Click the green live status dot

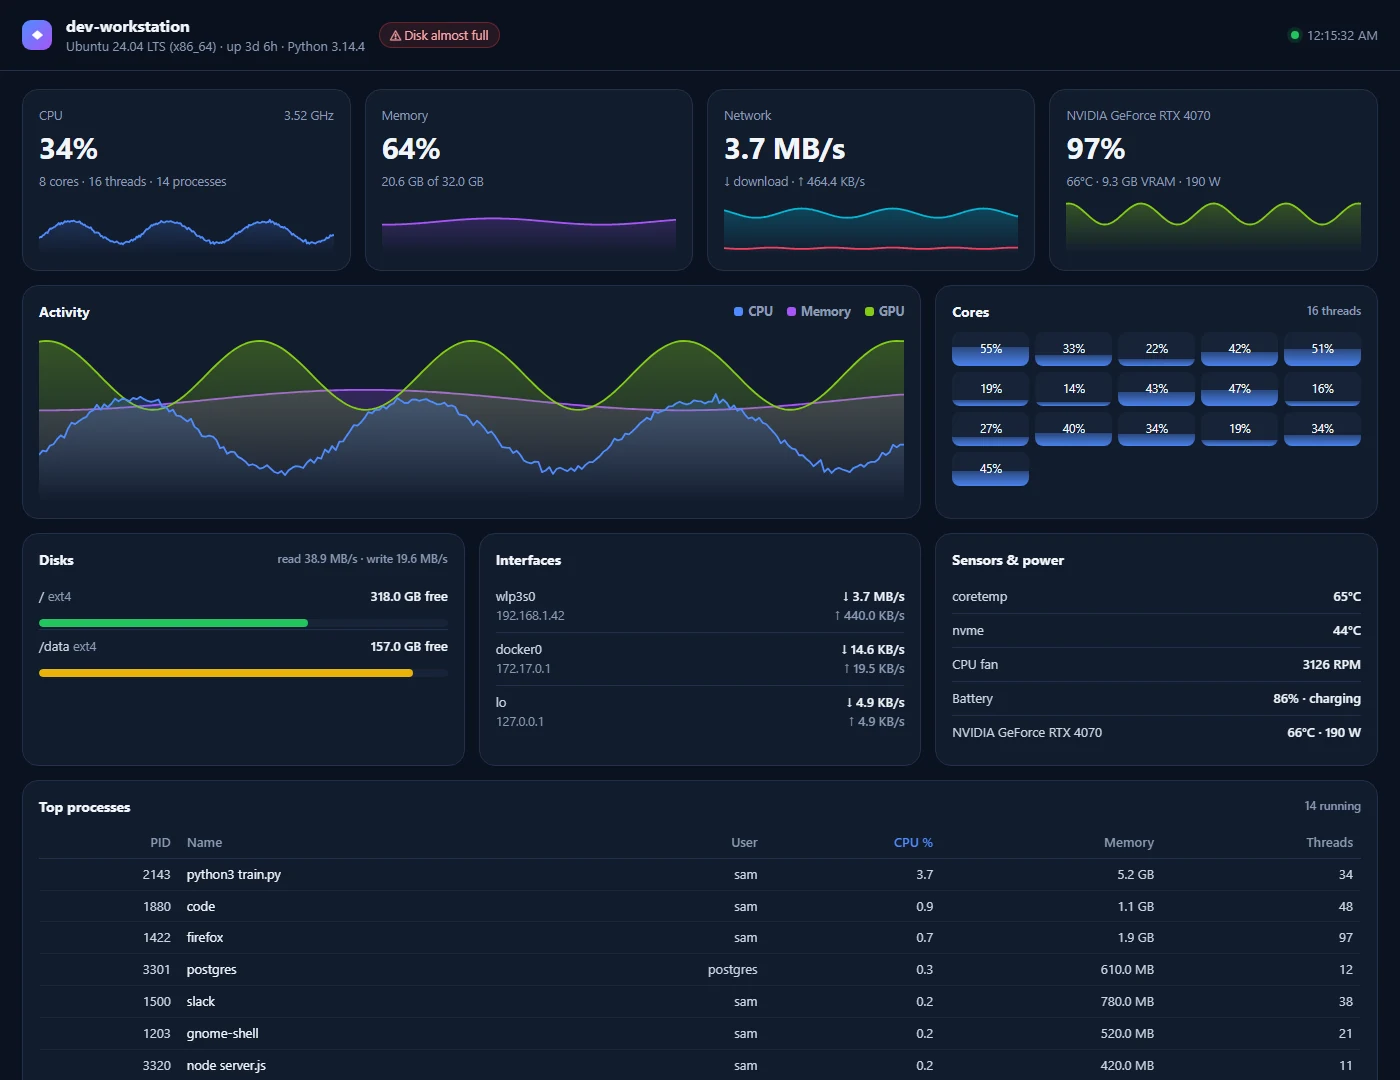(1295, 35)
